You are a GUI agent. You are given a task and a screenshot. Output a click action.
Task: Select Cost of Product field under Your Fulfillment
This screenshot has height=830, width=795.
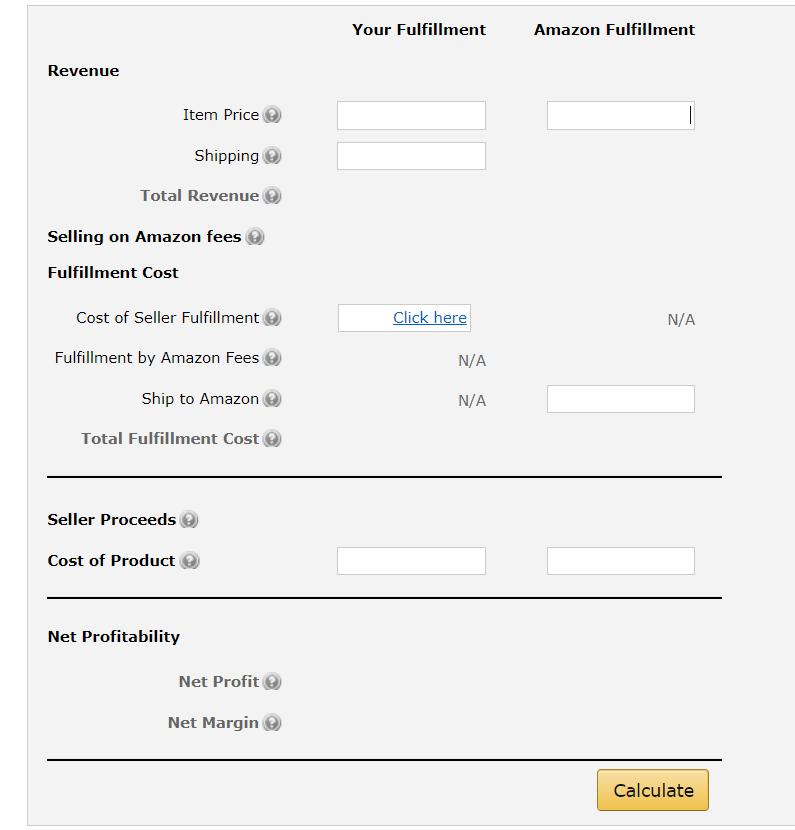411,561
